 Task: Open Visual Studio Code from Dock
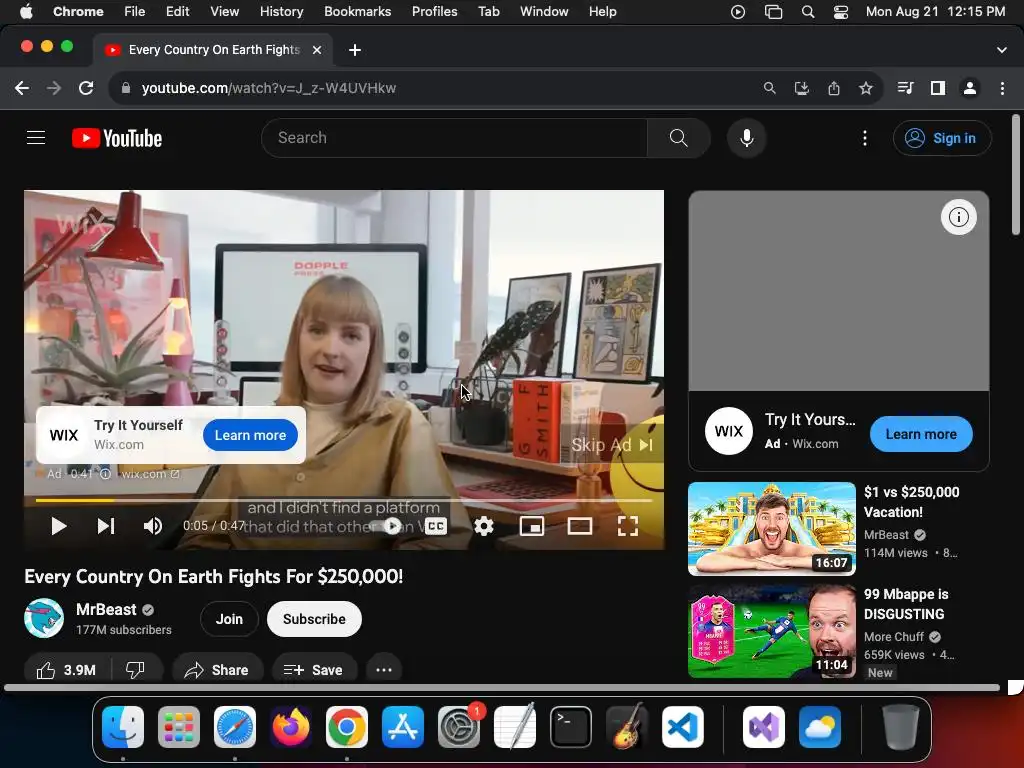point(683,727)
